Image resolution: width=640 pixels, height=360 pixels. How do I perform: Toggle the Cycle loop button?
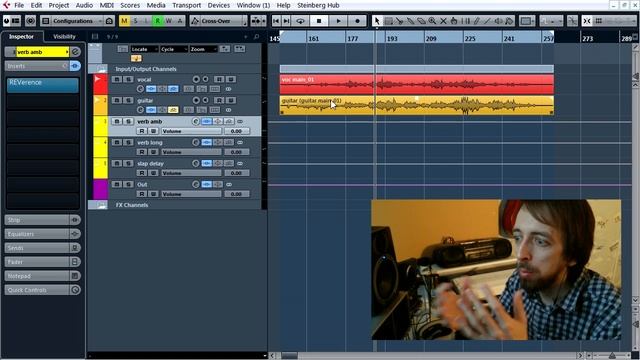pyautogui.click(x=300, y=21)
